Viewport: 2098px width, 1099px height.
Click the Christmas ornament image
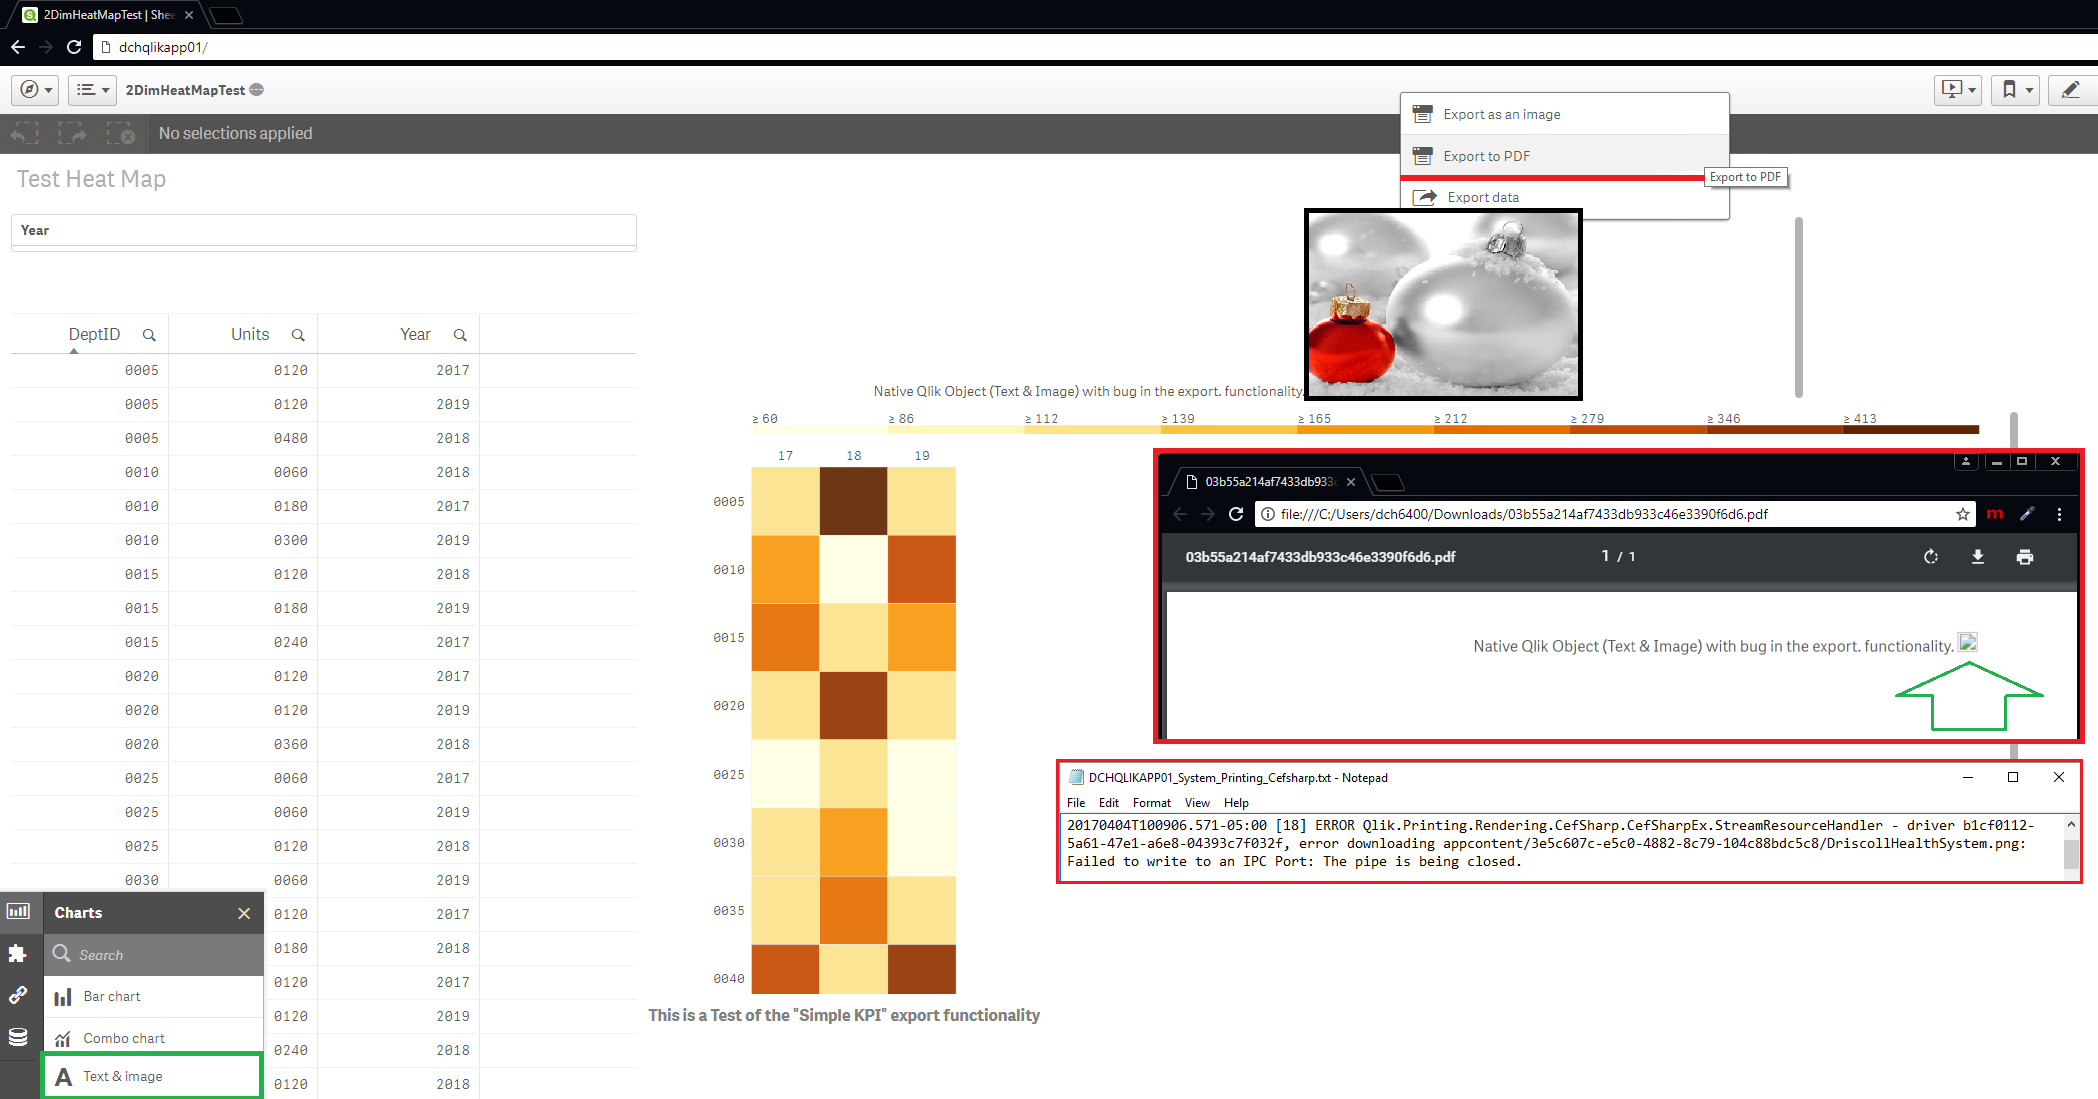(x=1443, y=304)
